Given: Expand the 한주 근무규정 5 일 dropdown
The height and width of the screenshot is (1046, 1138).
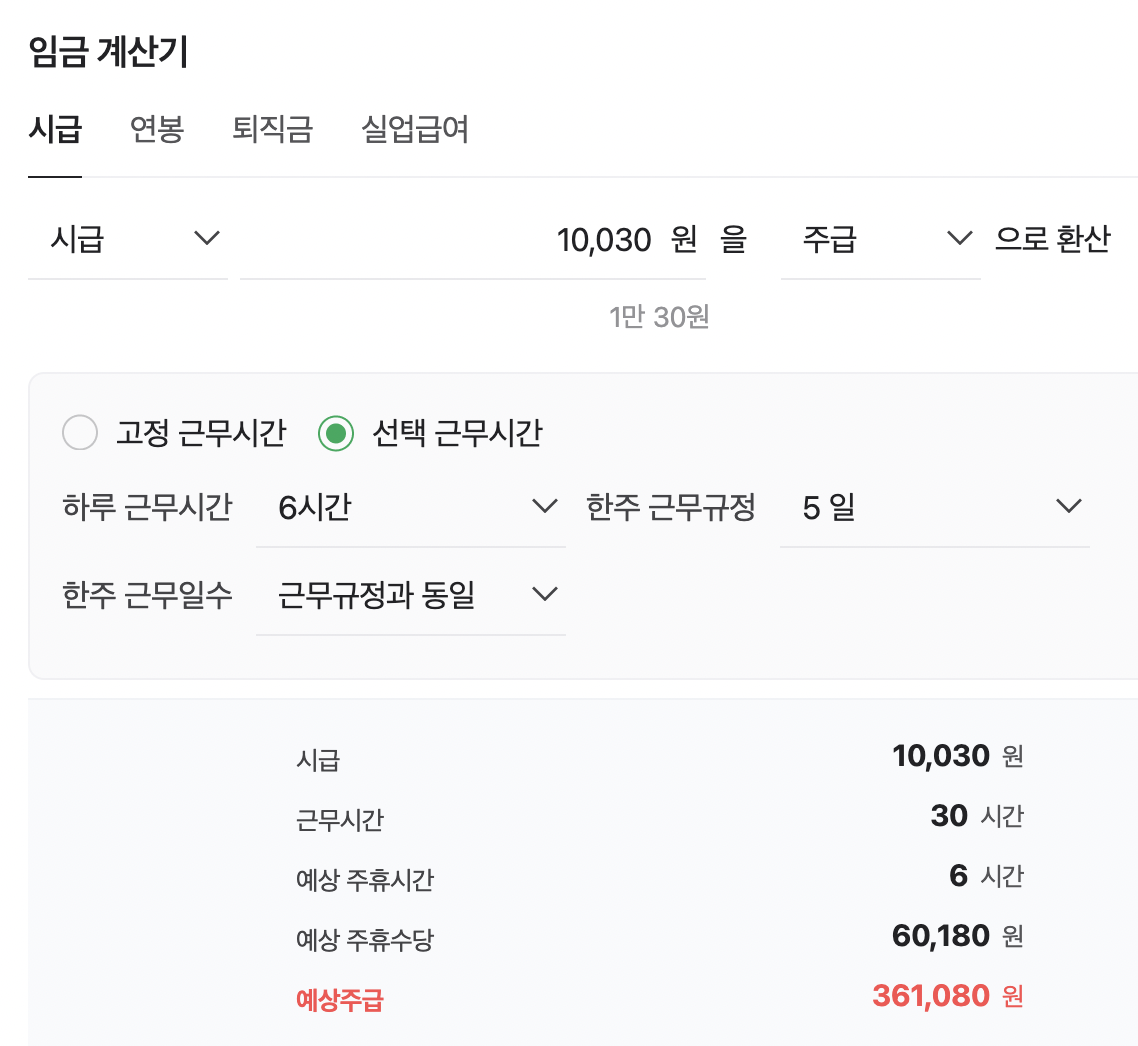Looking at the screenshot, I should point(934,507).
